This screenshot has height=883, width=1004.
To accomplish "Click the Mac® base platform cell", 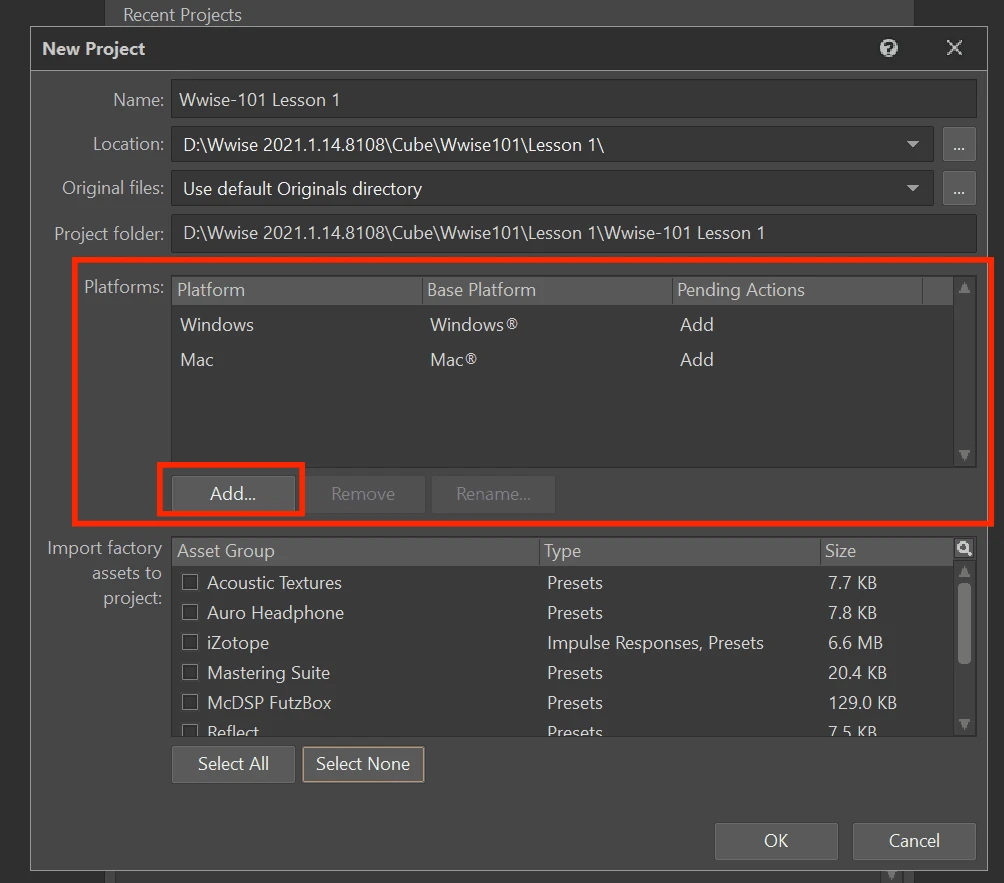I will [453, 359].
